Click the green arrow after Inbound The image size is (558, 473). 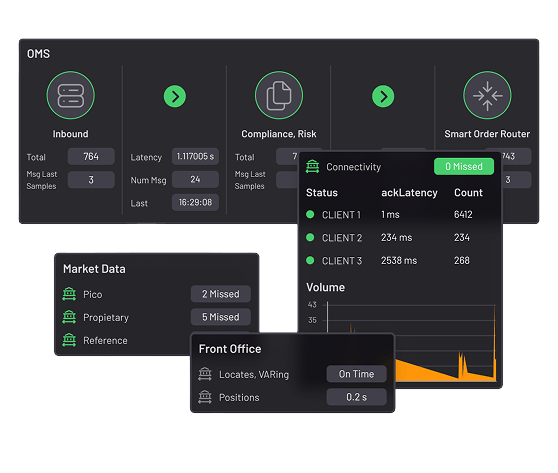click(x=175, y=96)
